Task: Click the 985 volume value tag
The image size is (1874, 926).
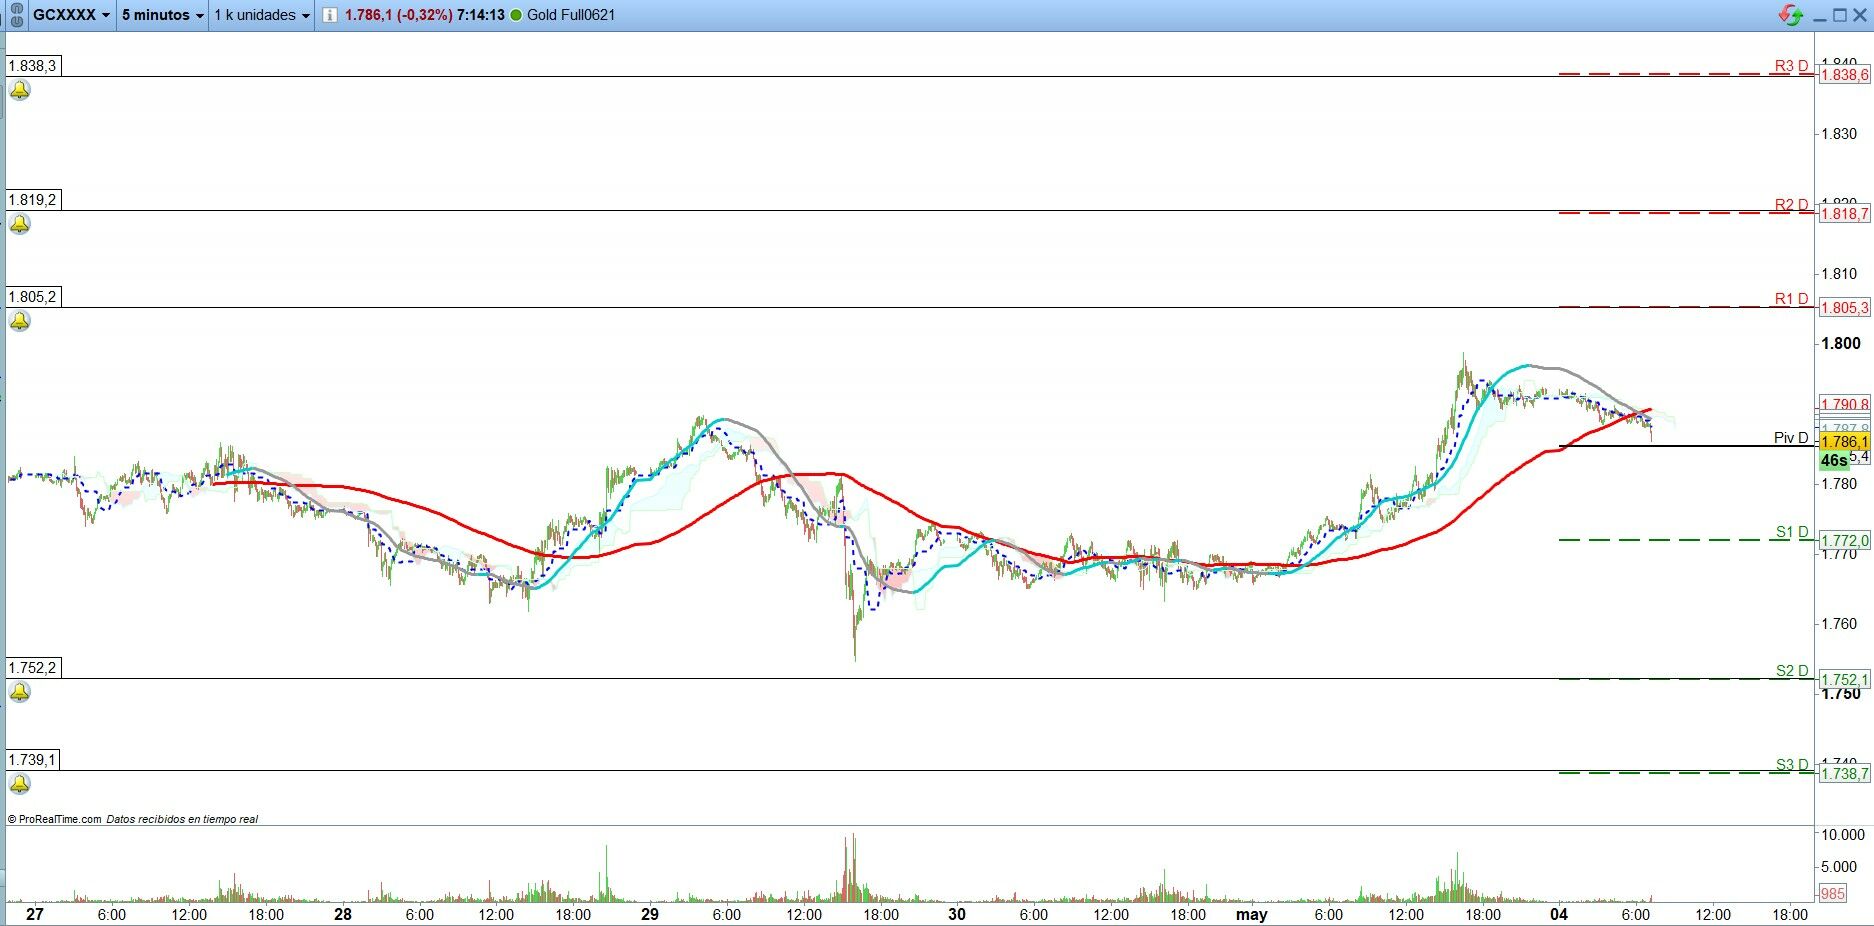Action: point(1832,894)
